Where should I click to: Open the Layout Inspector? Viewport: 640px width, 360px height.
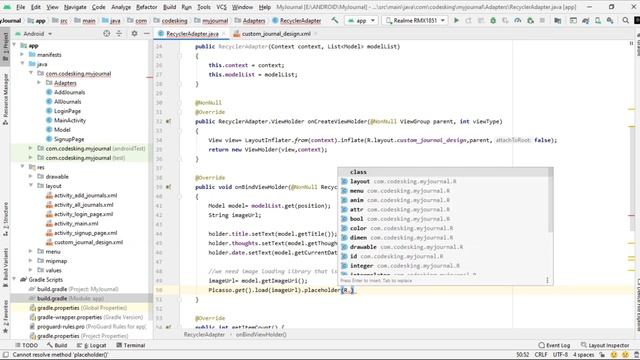coord(605,345)
